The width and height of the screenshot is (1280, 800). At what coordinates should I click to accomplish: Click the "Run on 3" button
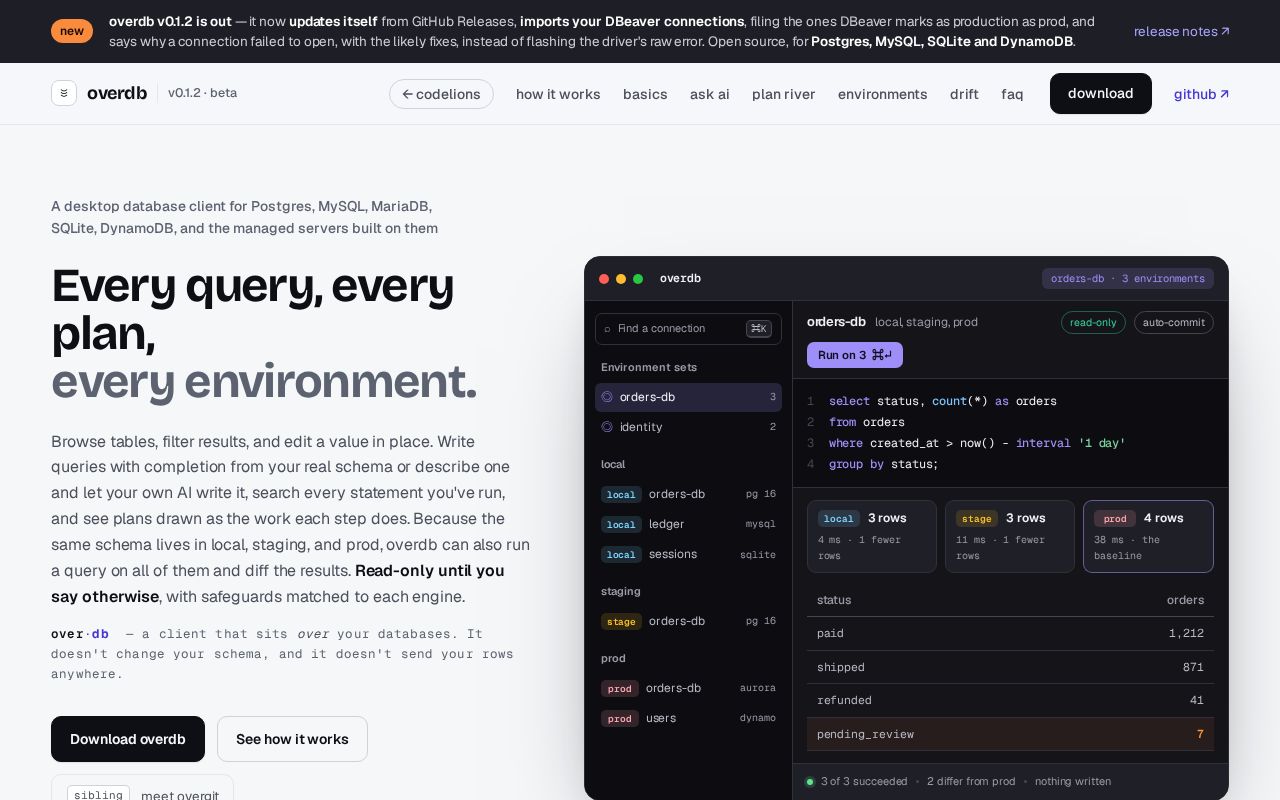(x=855, y=355)
